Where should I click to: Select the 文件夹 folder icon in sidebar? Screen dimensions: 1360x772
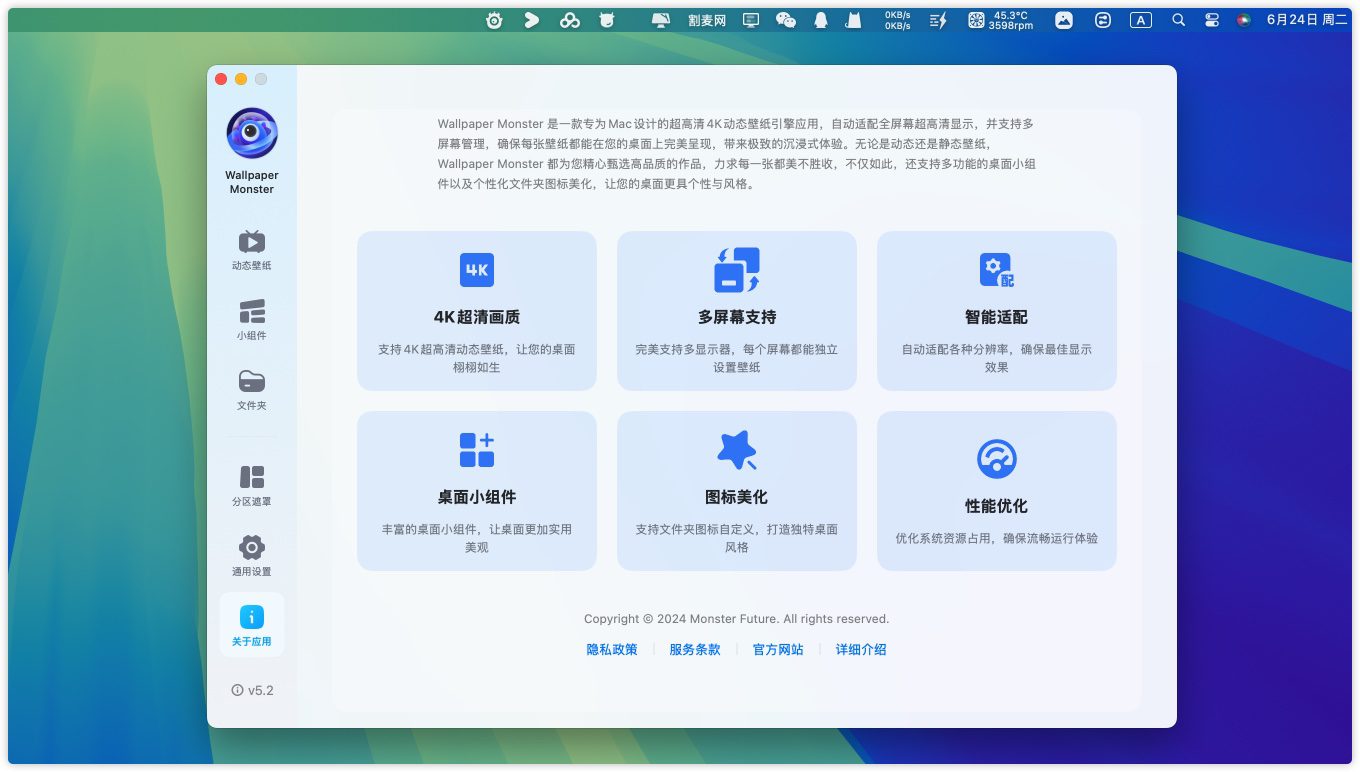coord(252,383)
